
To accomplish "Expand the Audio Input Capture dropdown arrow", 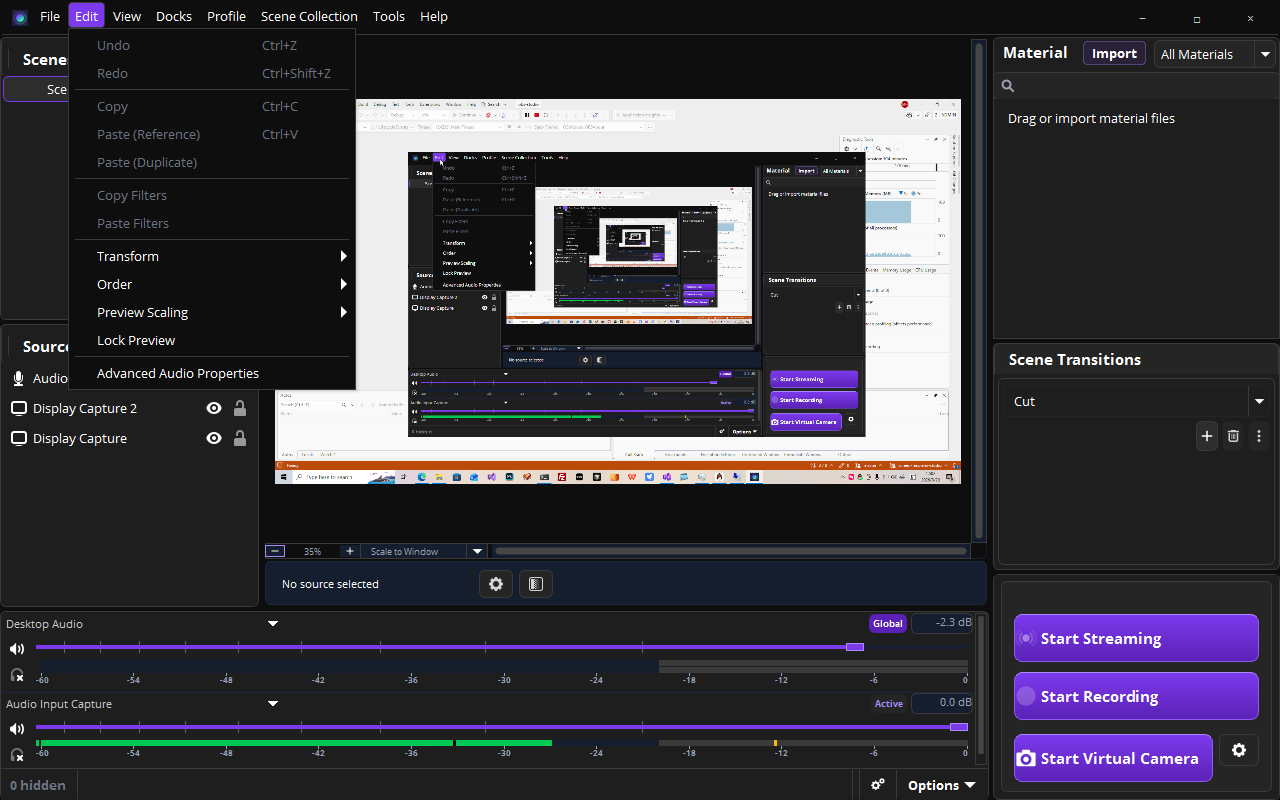I will (x=273, y=704).
